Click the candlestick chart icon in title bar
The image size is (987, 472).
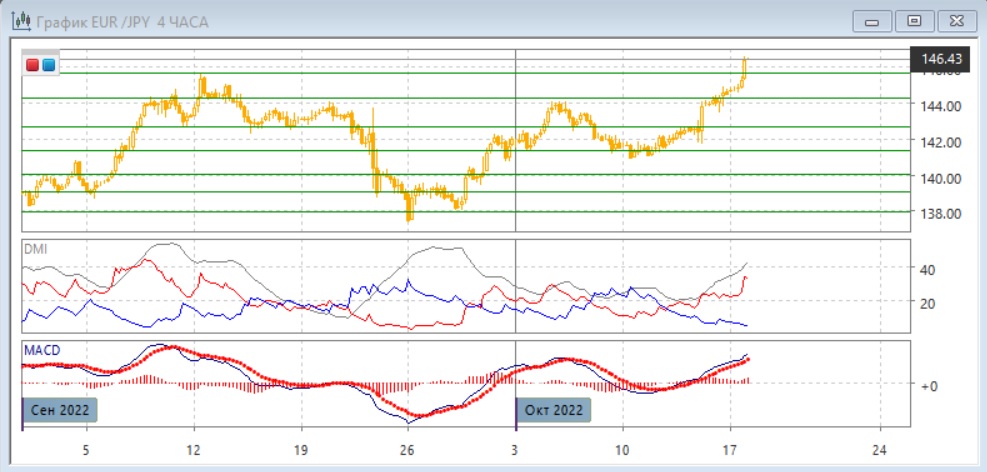tap(17, 20)
